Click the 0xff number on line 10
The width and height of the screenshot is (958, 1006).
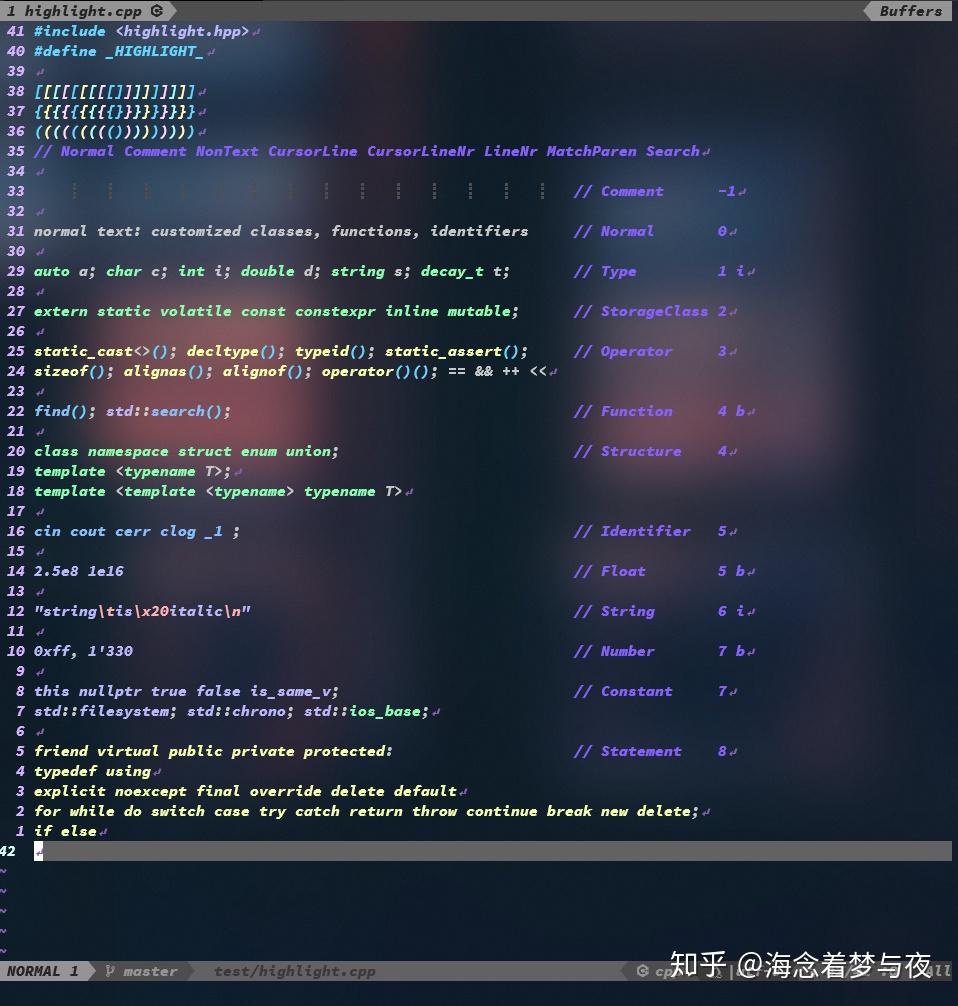coord(50,651)
